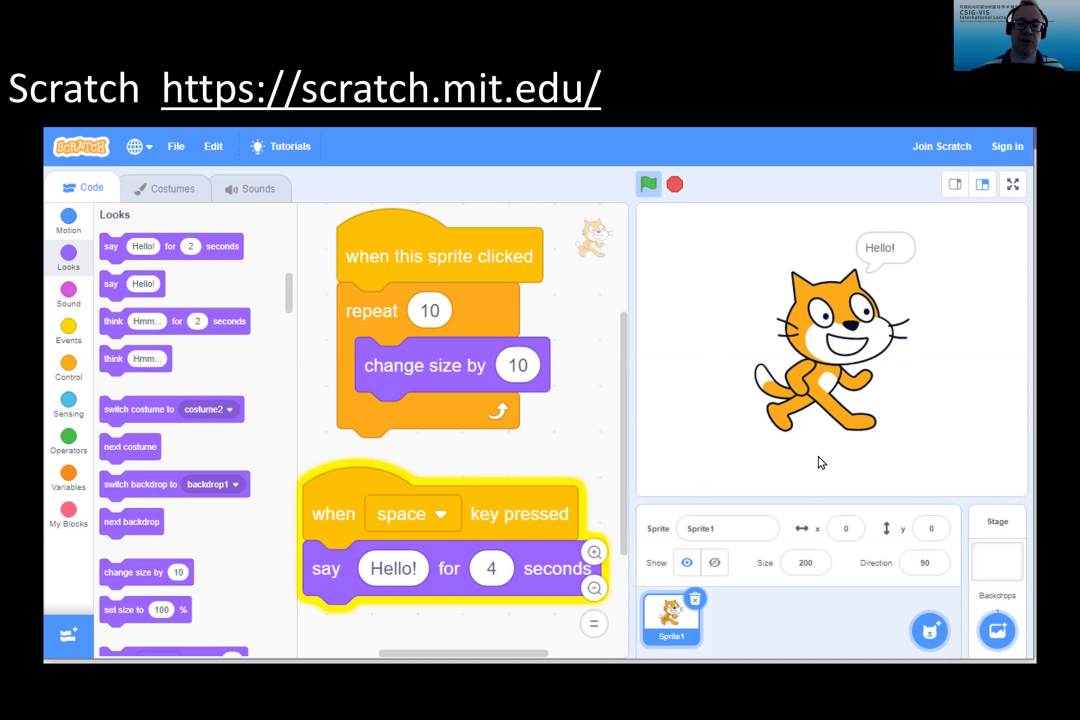Click set size to 100 value field

point(161,610)
